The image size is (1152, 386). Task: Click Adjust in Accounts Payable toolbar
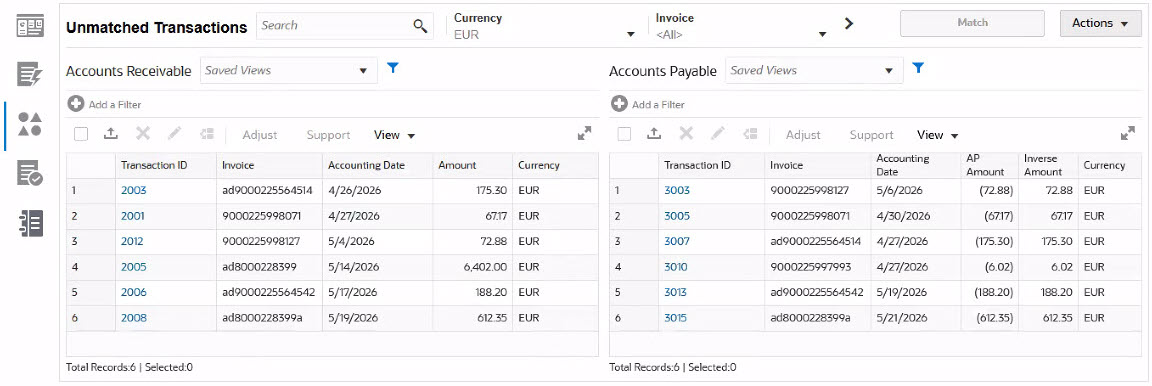[x=803, y=135]
